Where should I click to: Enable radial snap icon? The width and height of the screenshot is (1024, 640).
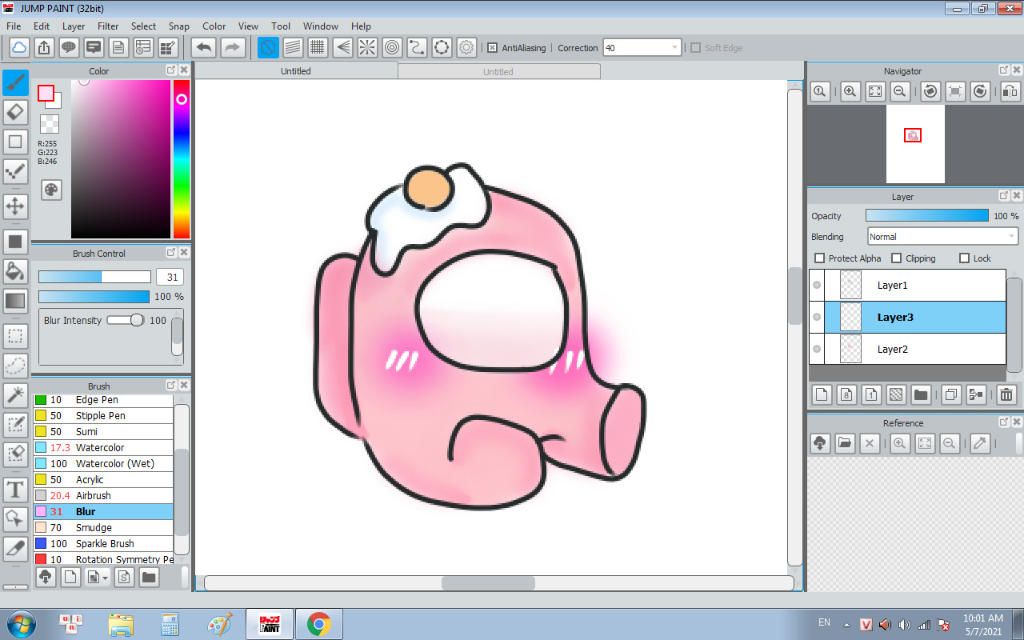pos(367,48)
